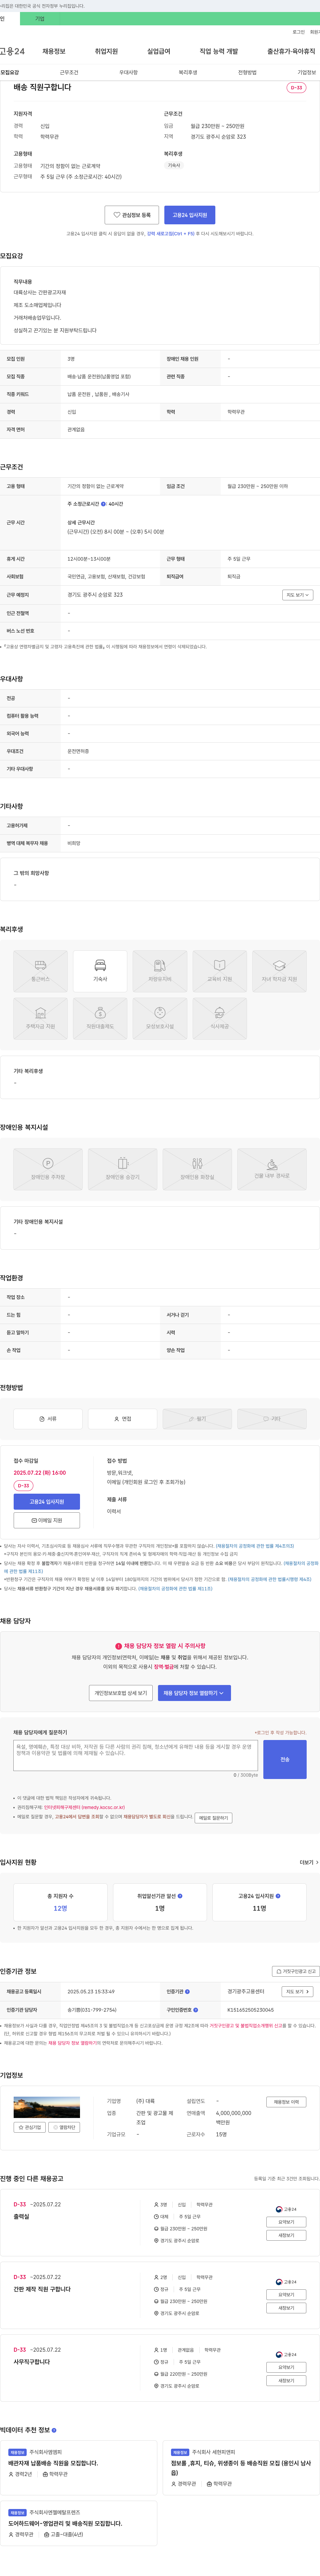Click the 거짓구인광고 신고 button
The height and width of the screenshot is (2576, 320).
coord(296,1971)
